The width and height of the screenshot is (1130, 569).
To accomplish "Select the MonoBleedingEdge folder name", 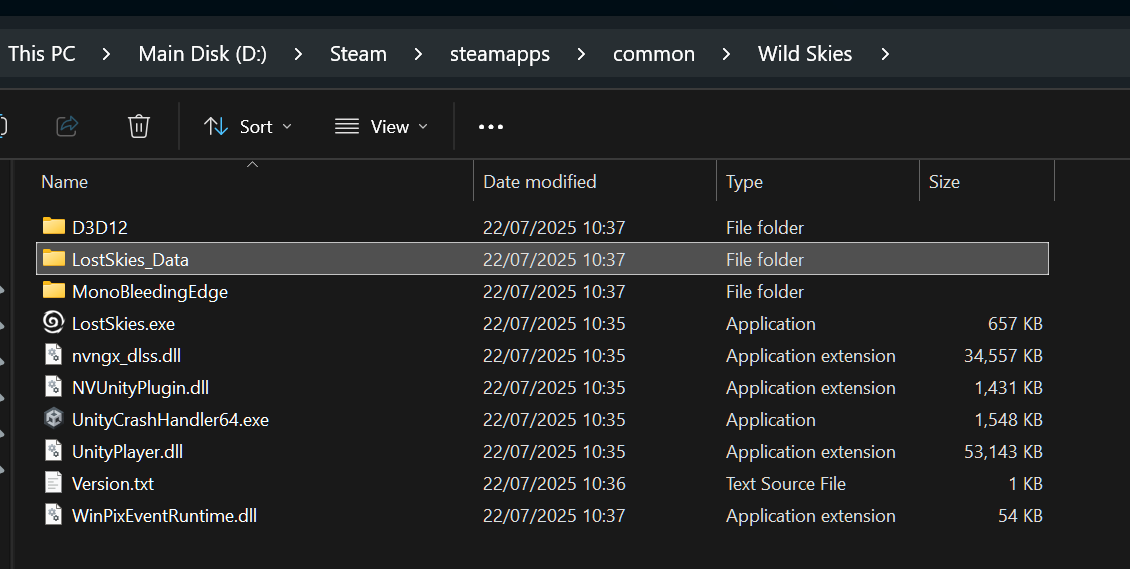I will pyautogui.click(x=150, y=292).
